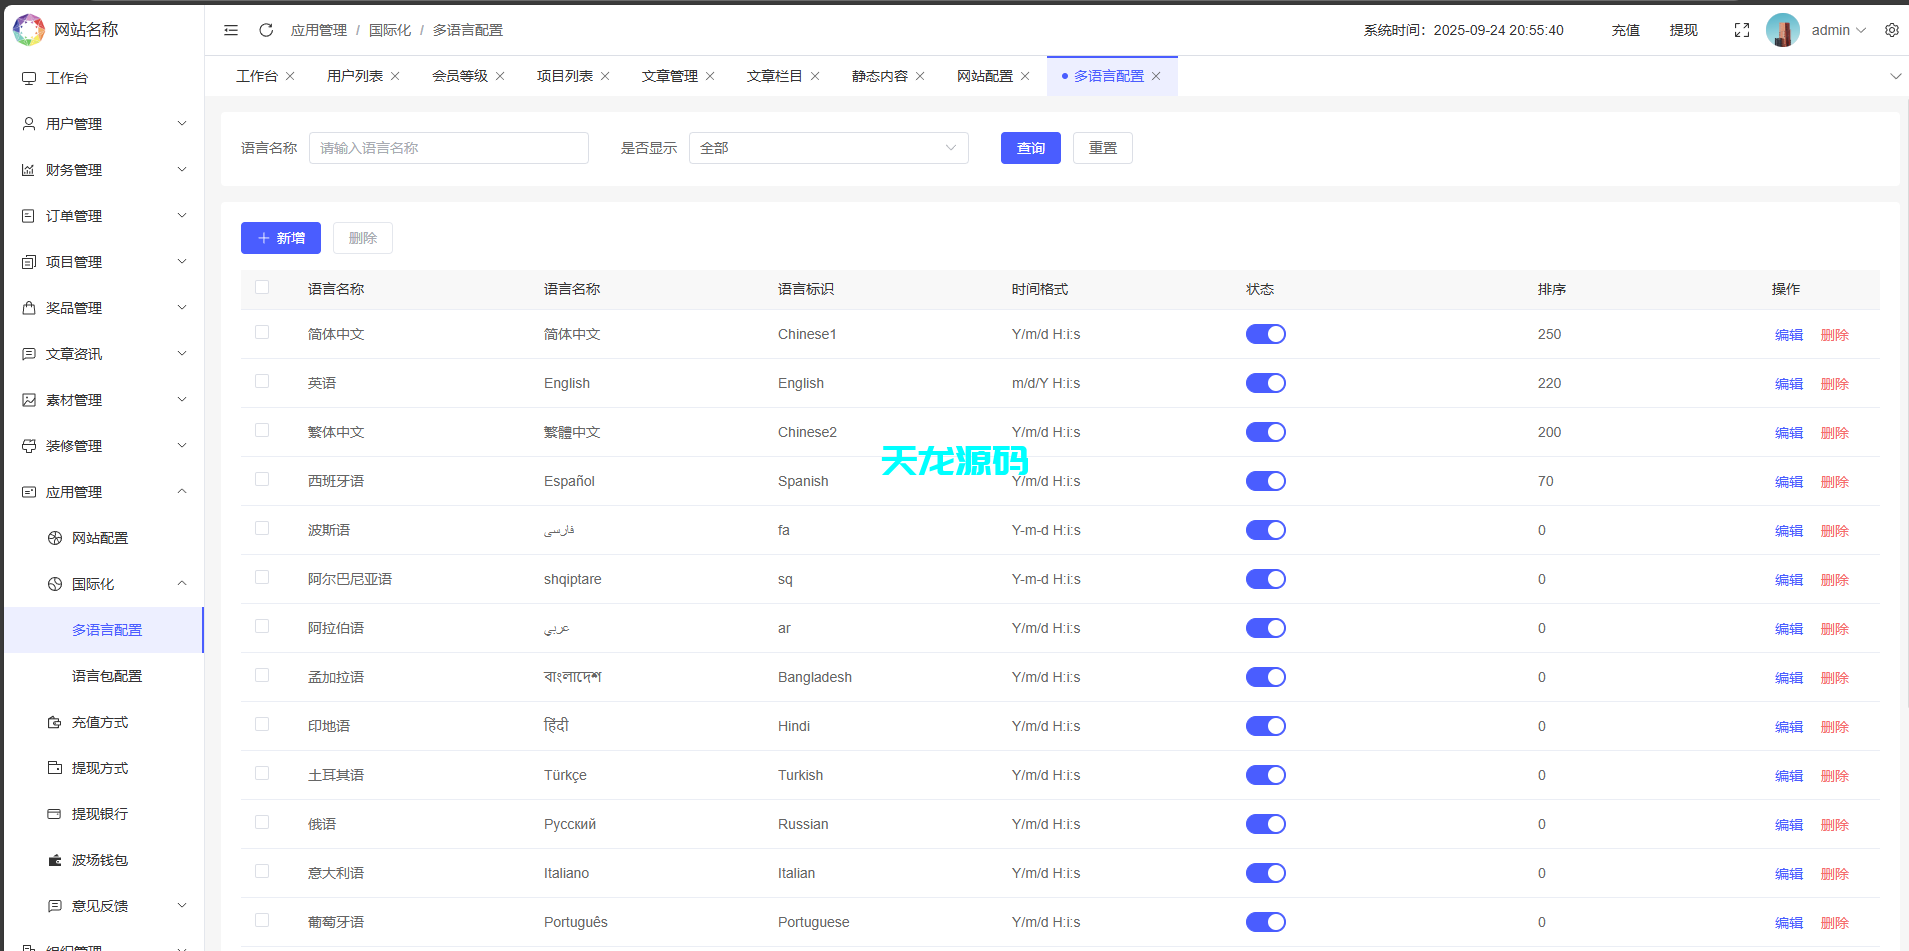
Task: Click the refresh icon in the breadcrumb bar
Action: 265,30
